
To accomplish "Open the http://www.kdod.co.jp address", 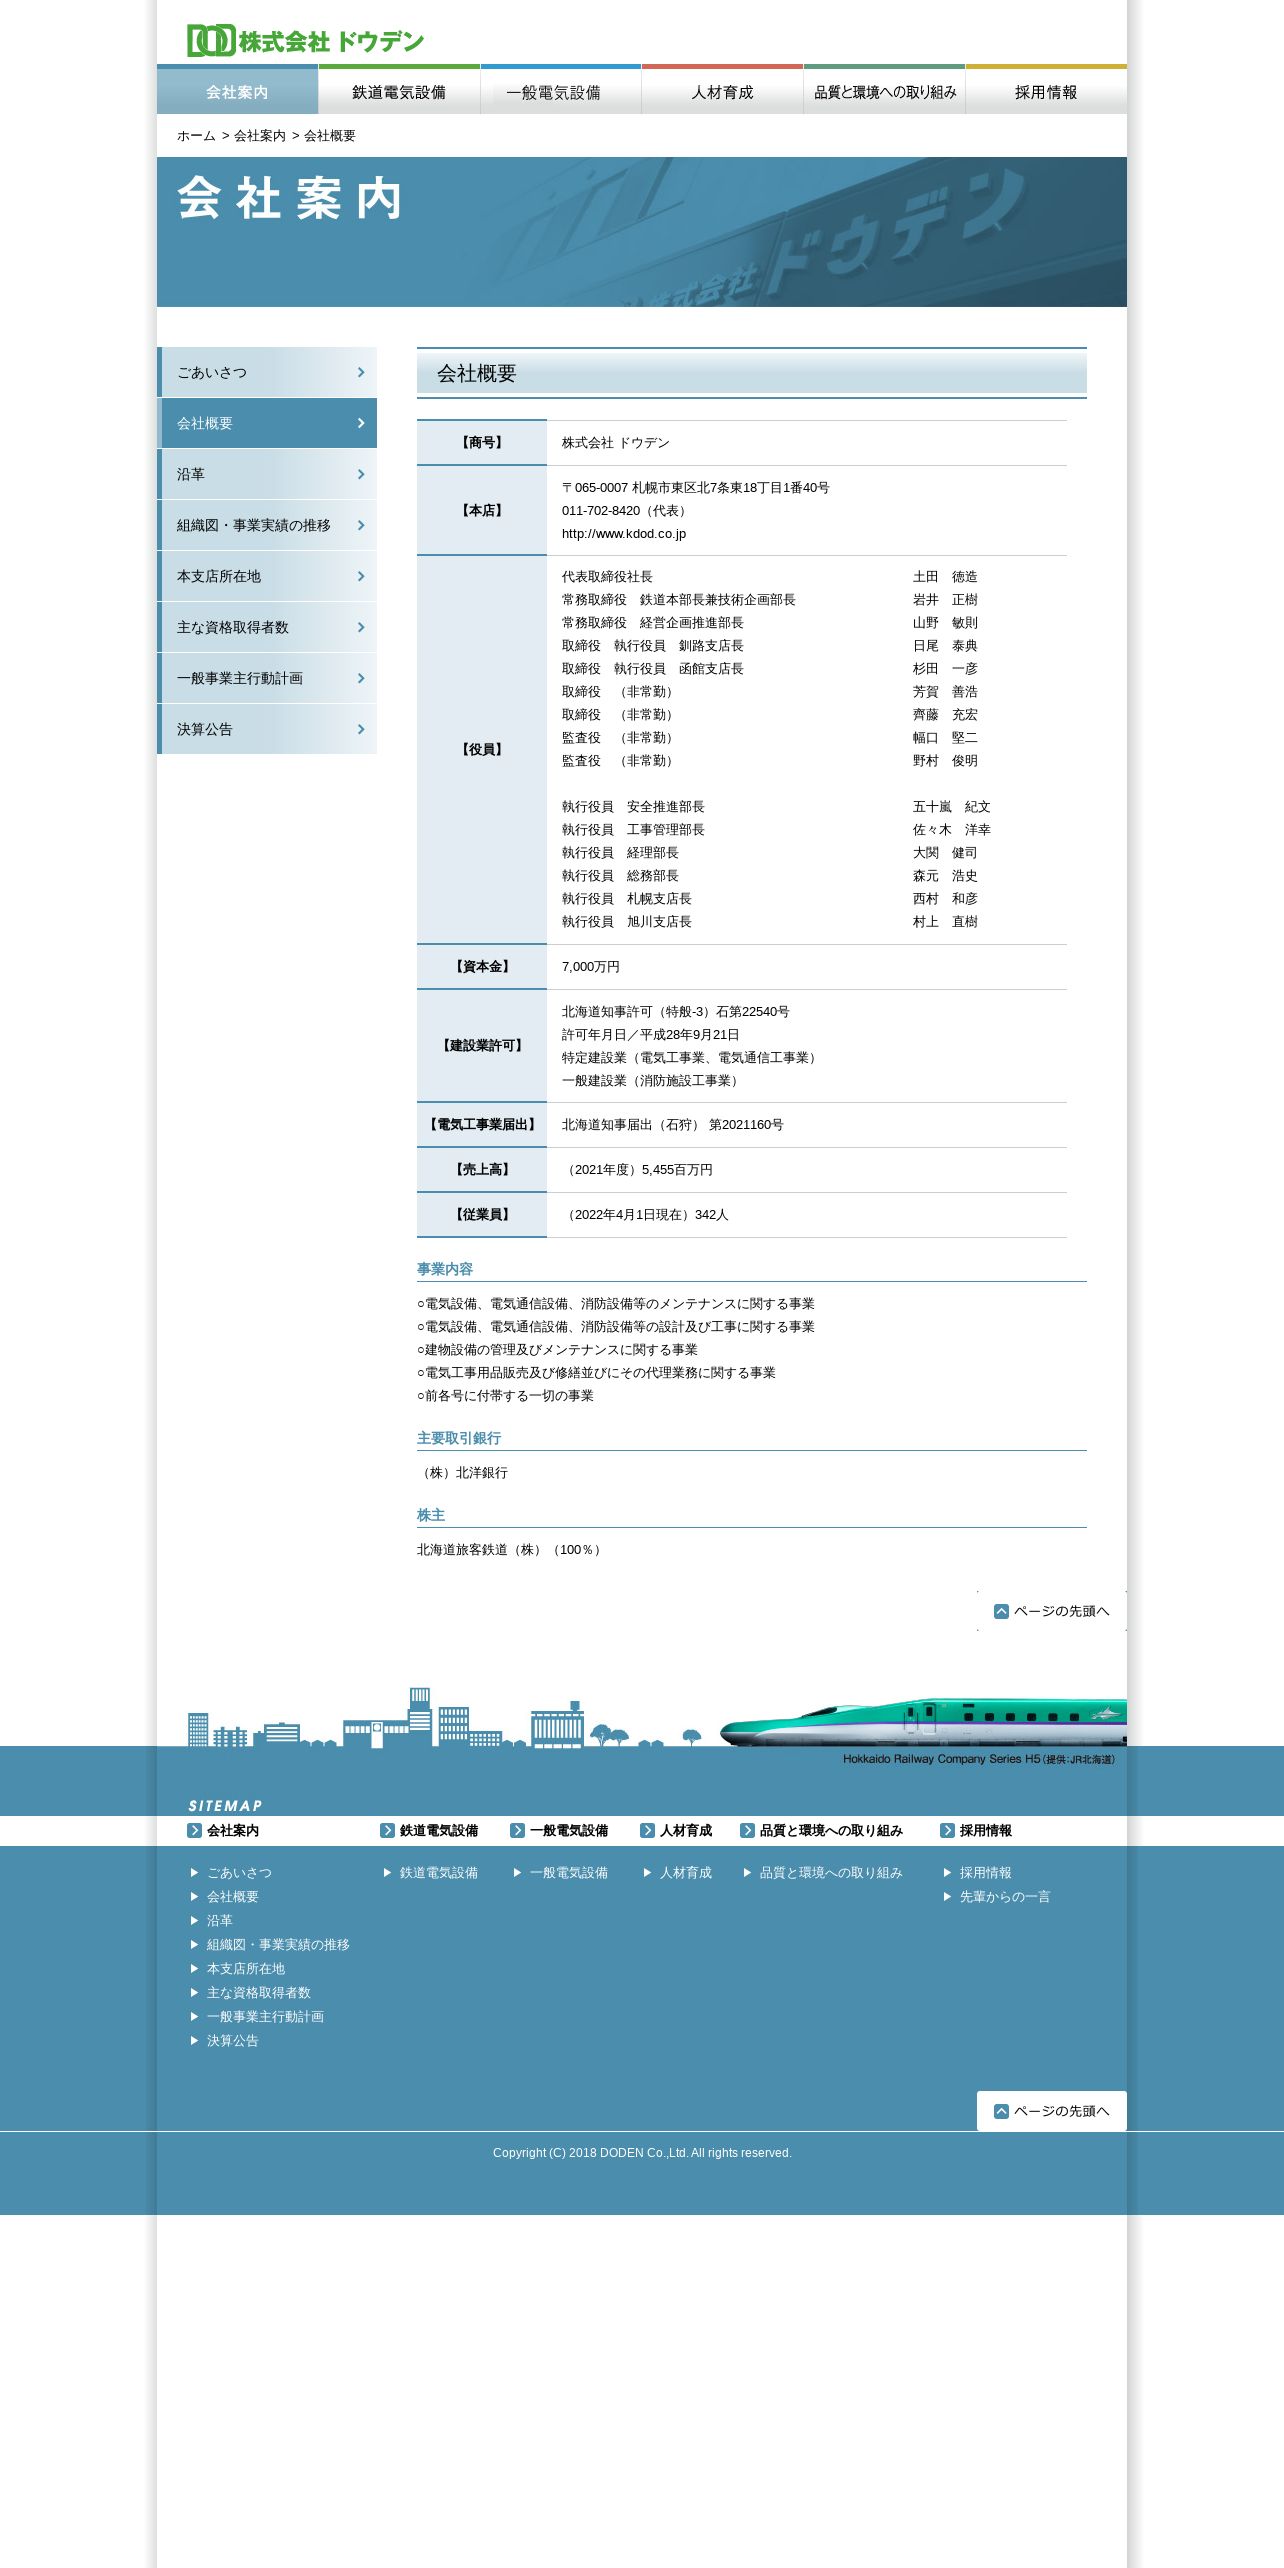I will pyautogui.click(x=624, y=534).
